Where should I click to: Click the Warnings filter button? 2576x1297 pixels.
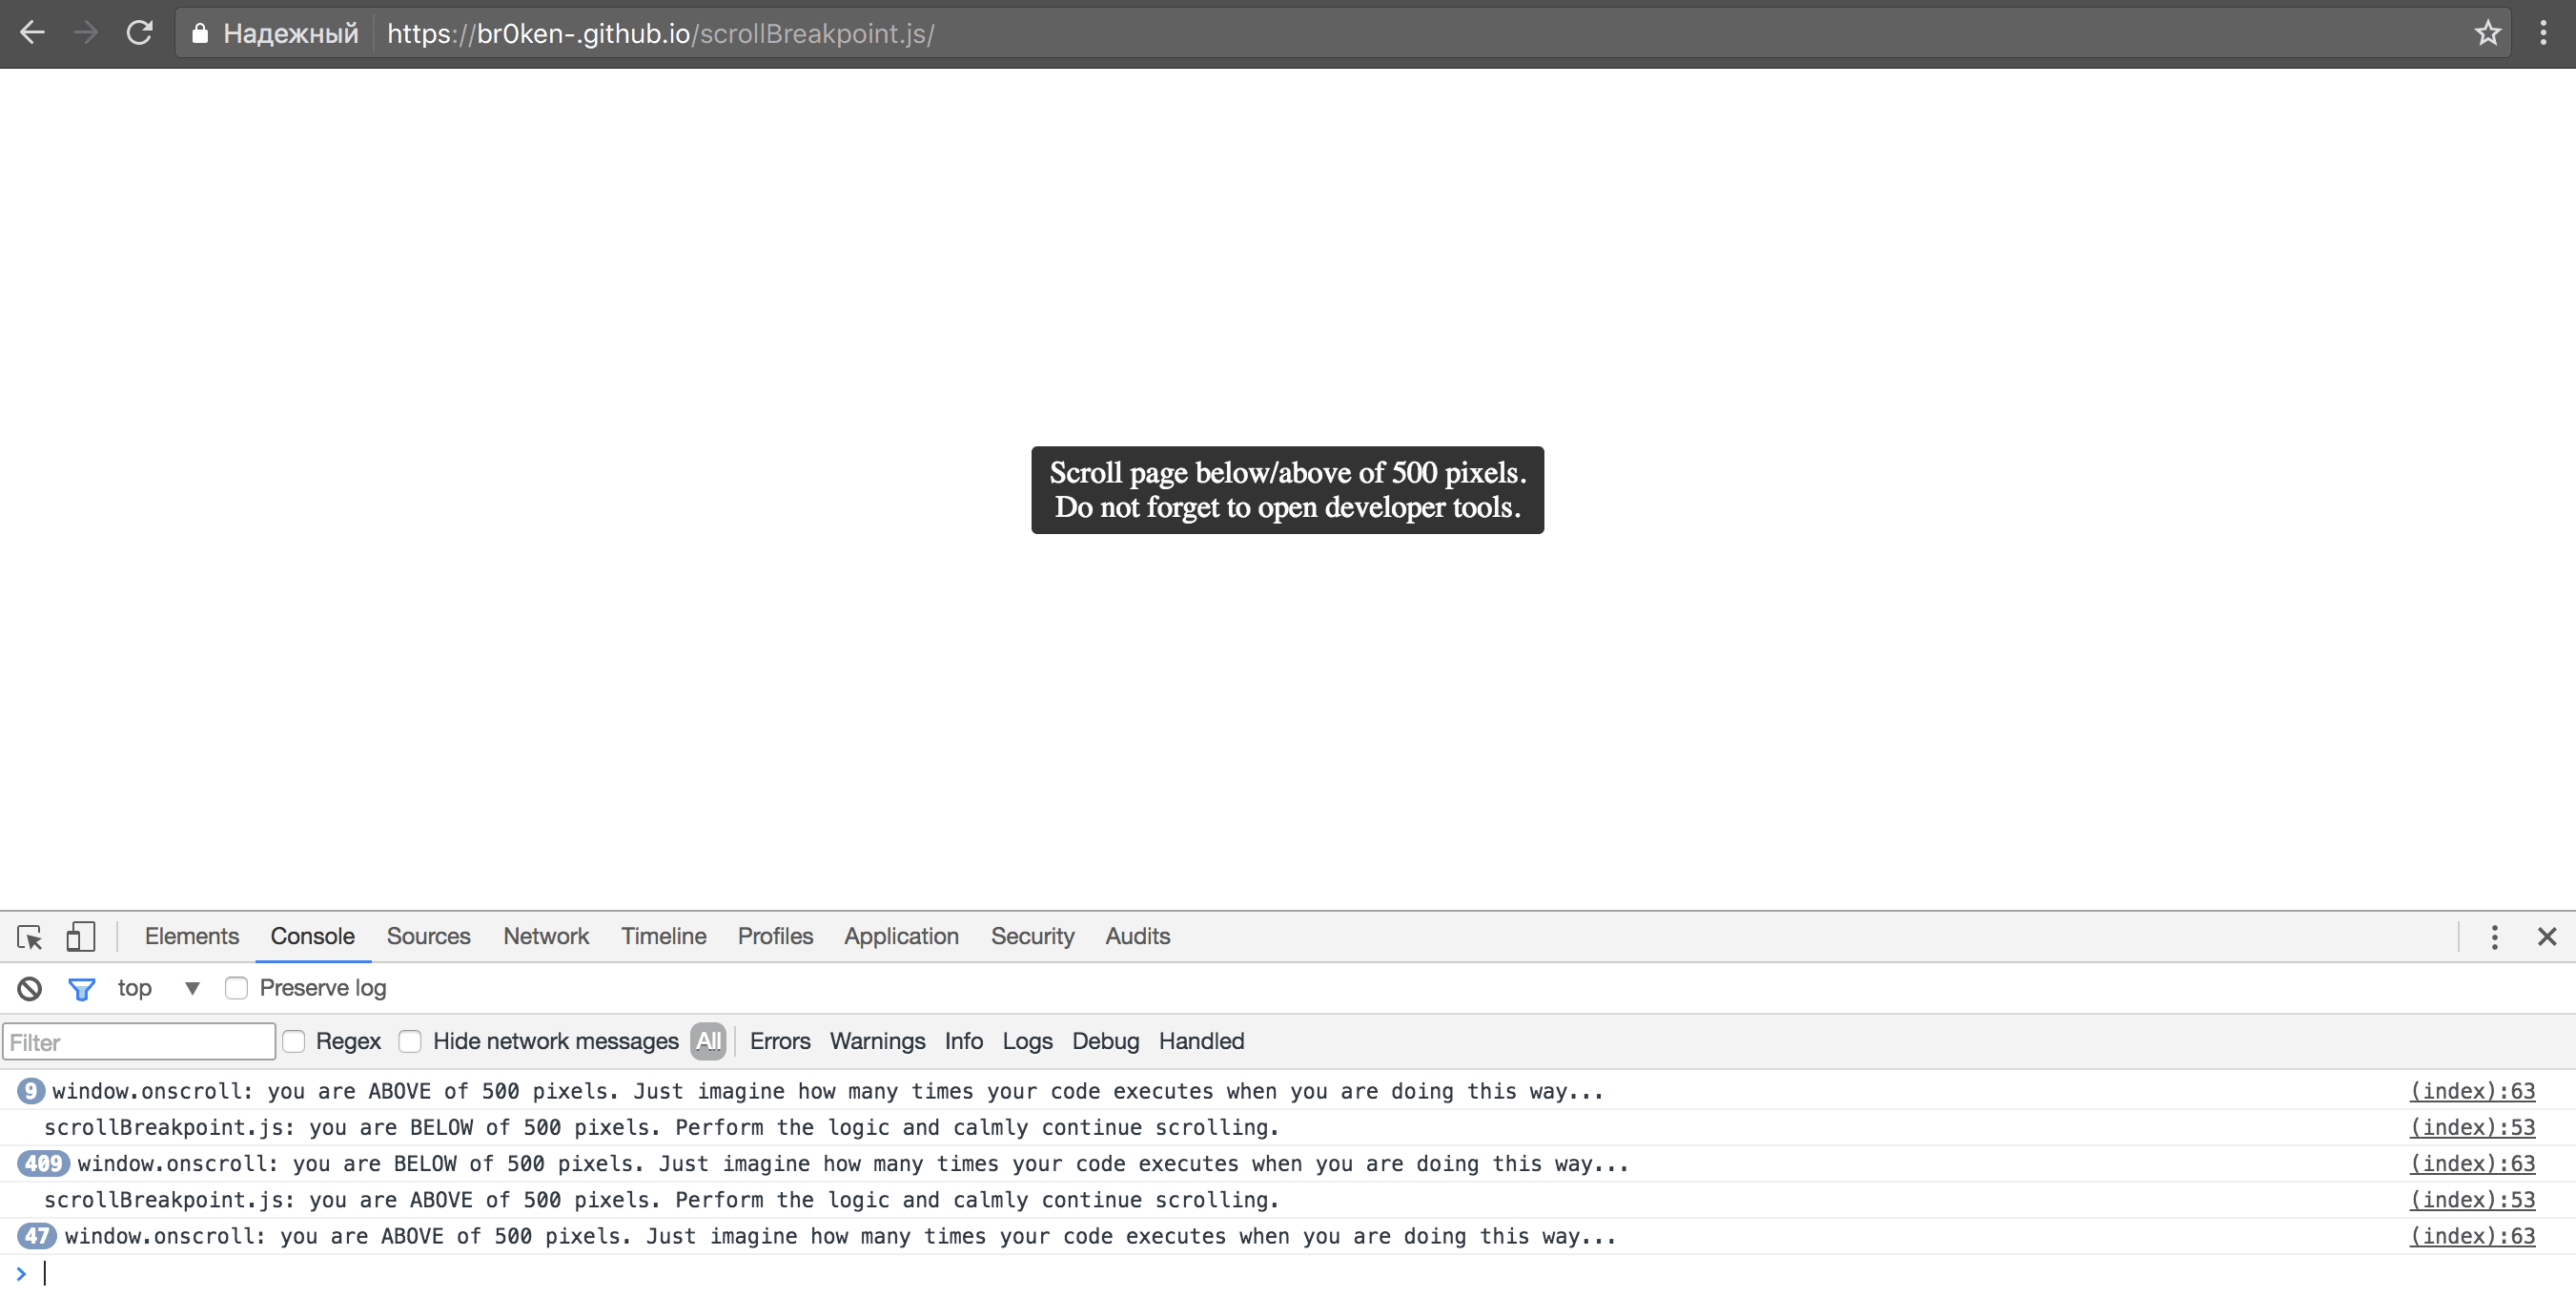click(x=878, y=1040)
